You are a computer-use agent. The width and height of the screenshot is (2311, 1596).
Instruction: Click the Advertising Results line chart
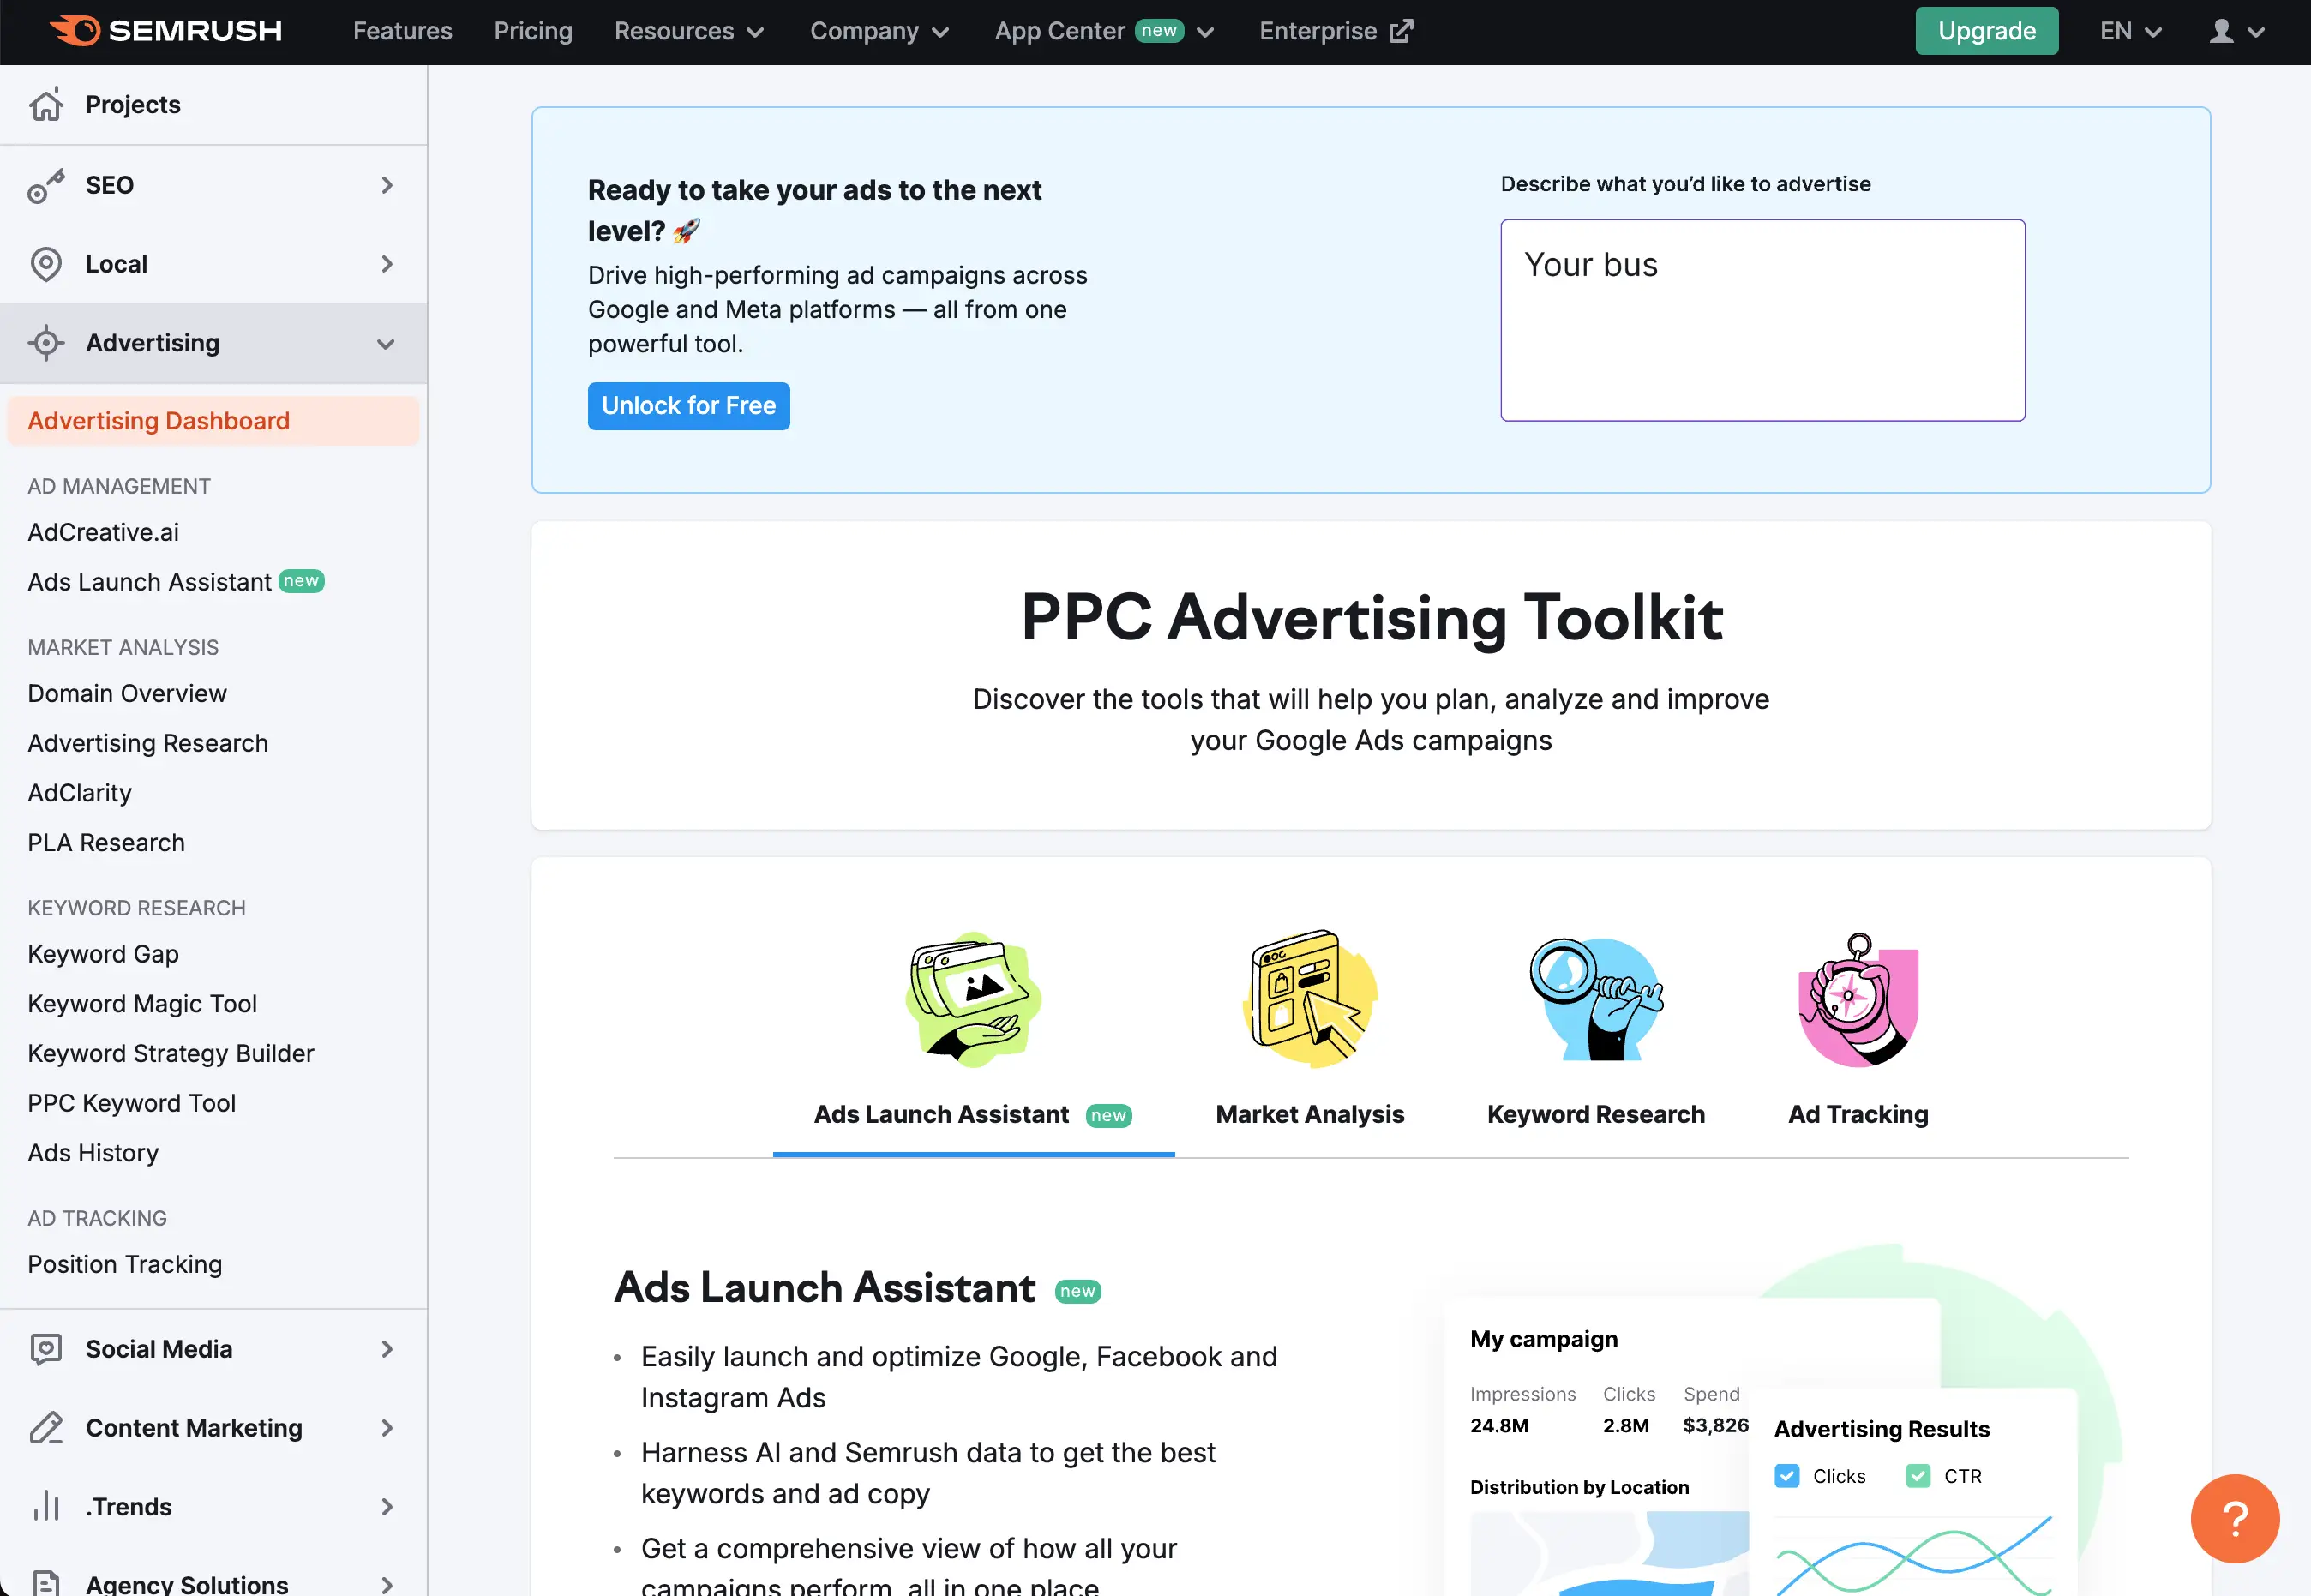(x=1913, y=1555)
